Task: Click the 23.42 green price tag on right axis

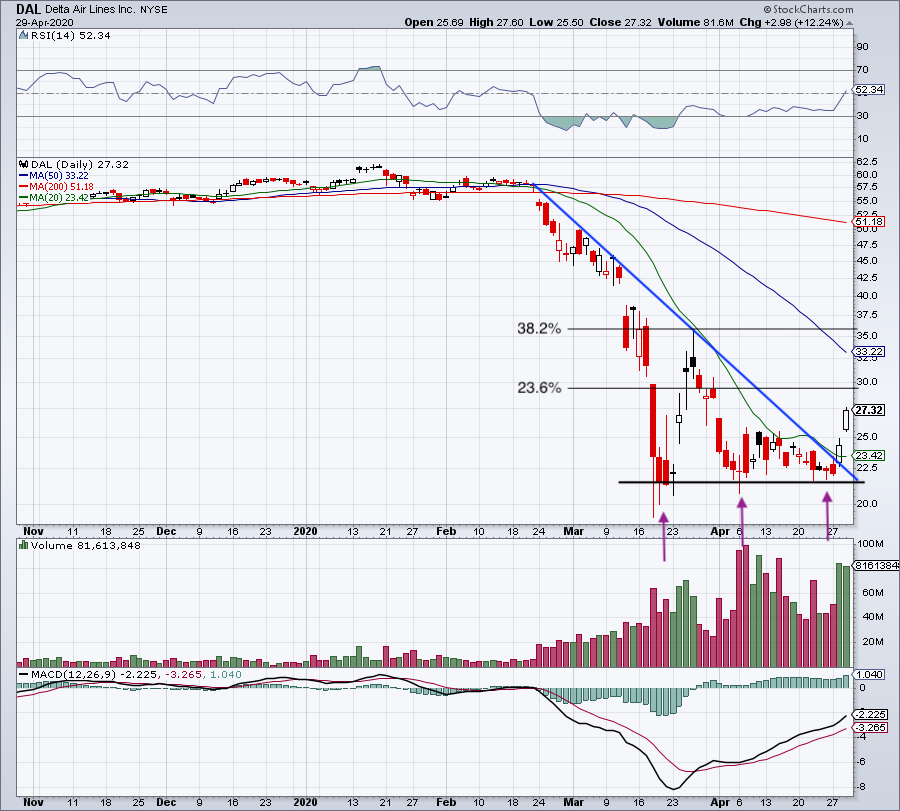Action: [x=868, y=455]
